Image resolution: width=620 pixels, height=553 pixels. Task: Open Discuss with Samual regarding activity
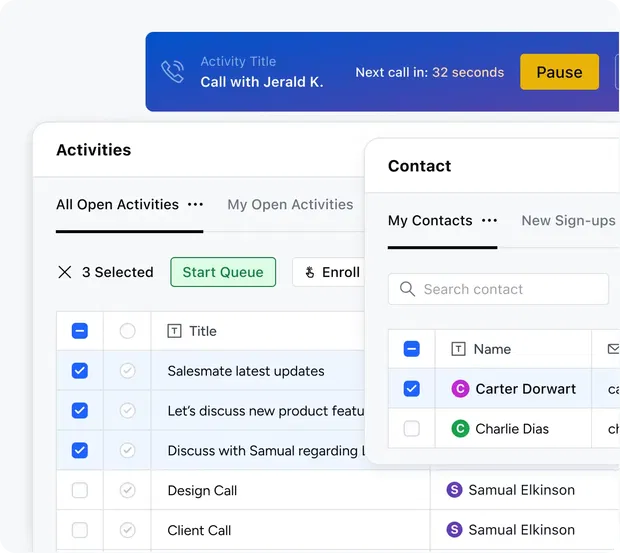point(266,451)
